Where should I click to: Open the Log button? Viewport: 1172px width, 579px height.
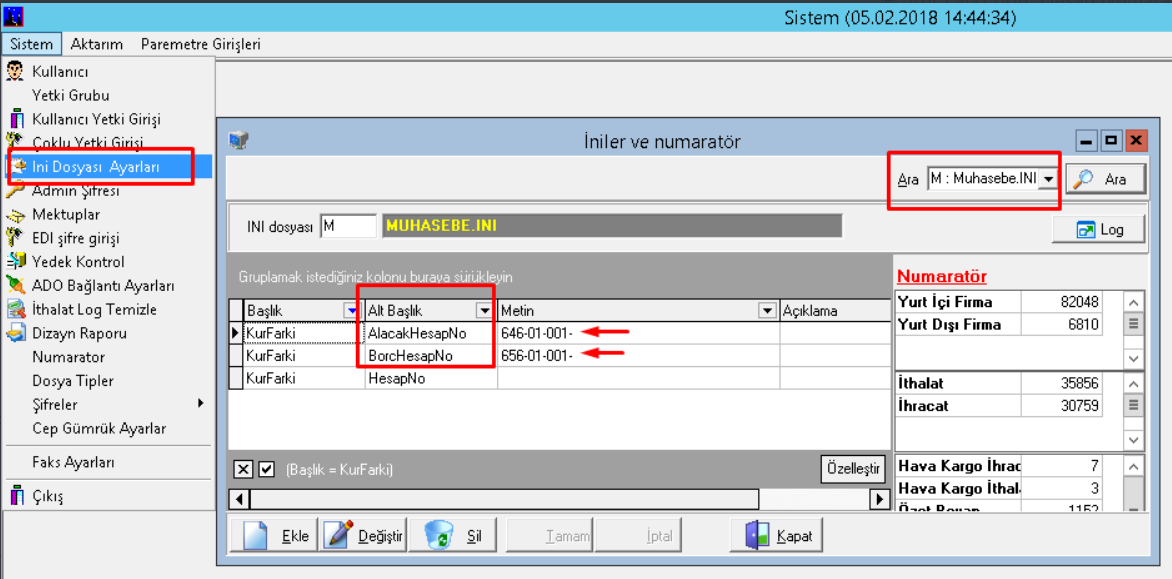pos(1098,229)
